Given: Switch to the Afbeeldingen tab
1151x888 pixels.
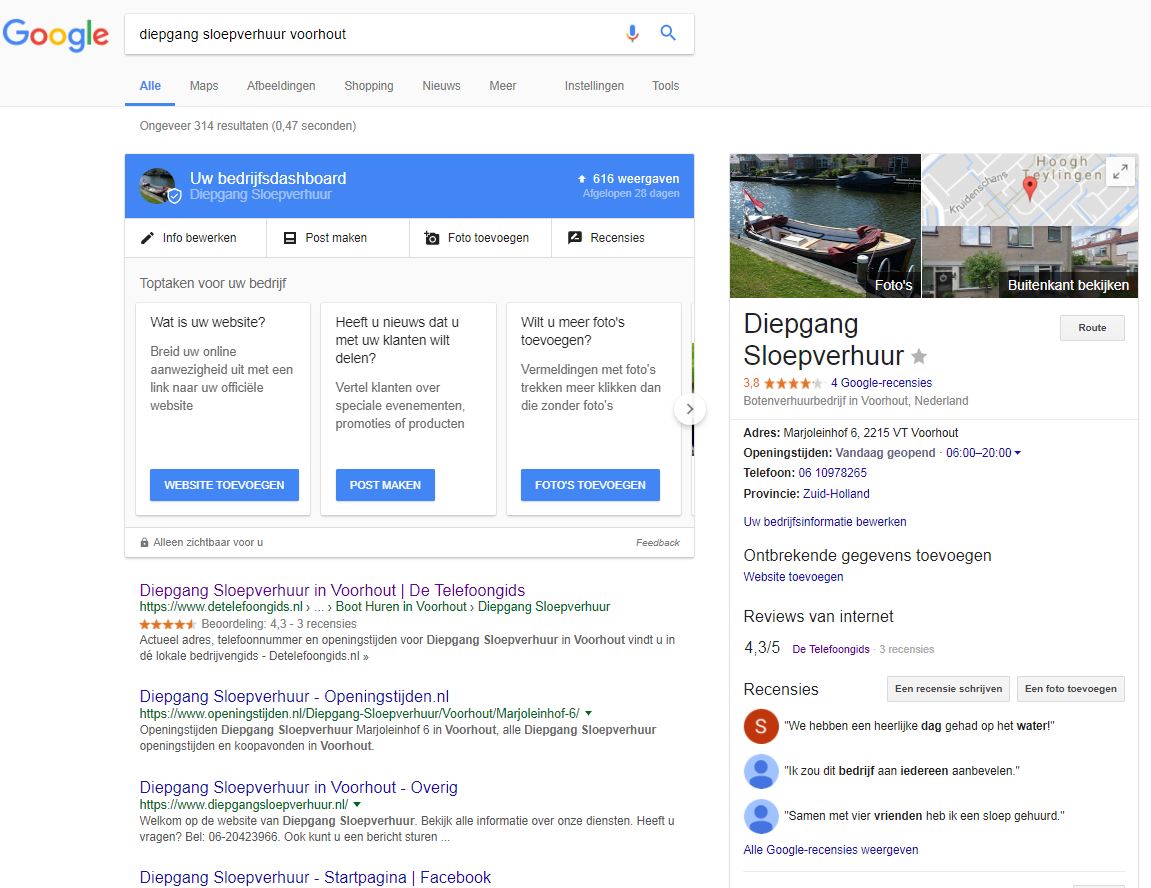Looking at the screenshot, I should click(281, 86).
